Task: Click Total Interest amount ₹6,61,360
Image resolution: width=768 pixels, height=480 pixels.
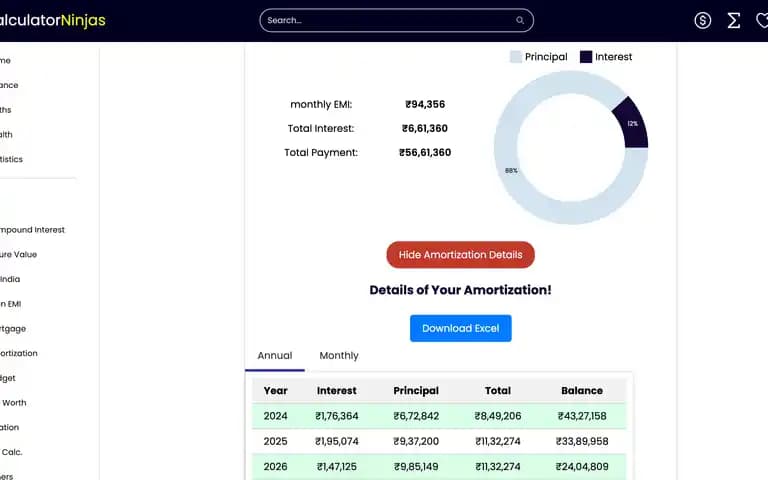Action: pyautogui.click(x=425, y=128)
